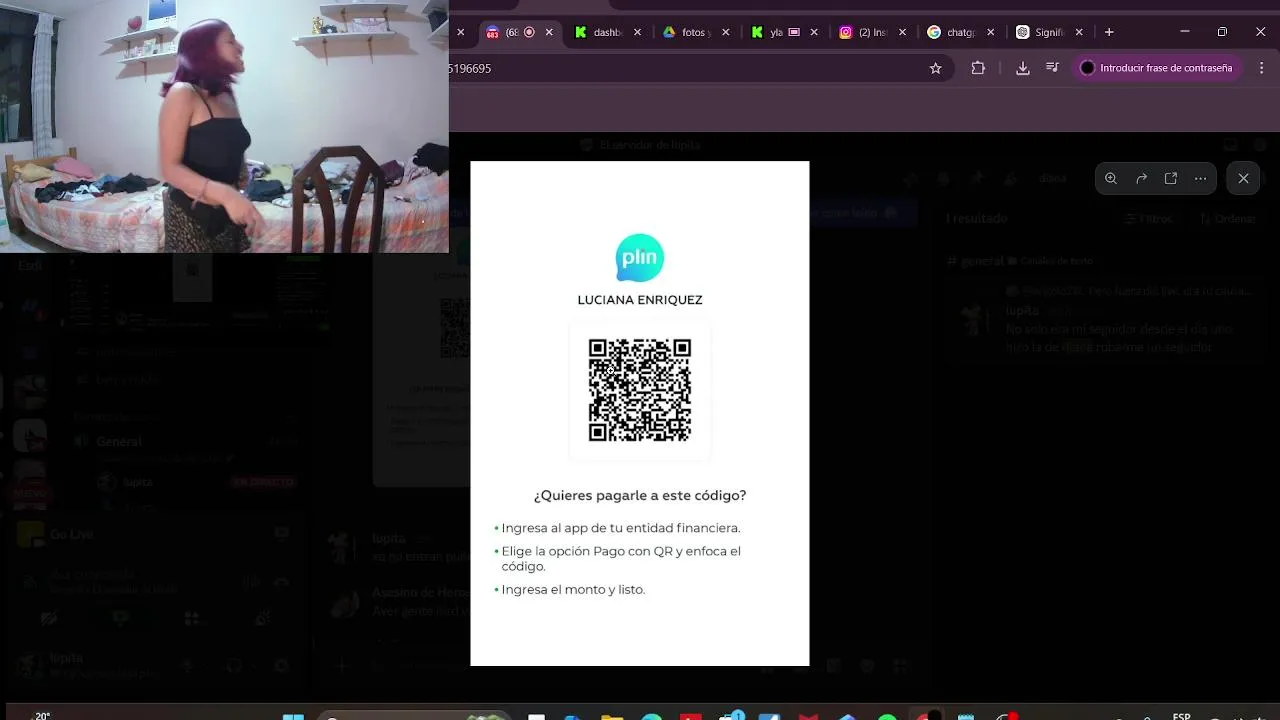Image resolution: width=1280 pixels, height=720 pixels.
Task: Close the Signific tab
Action: point(1079,32)
